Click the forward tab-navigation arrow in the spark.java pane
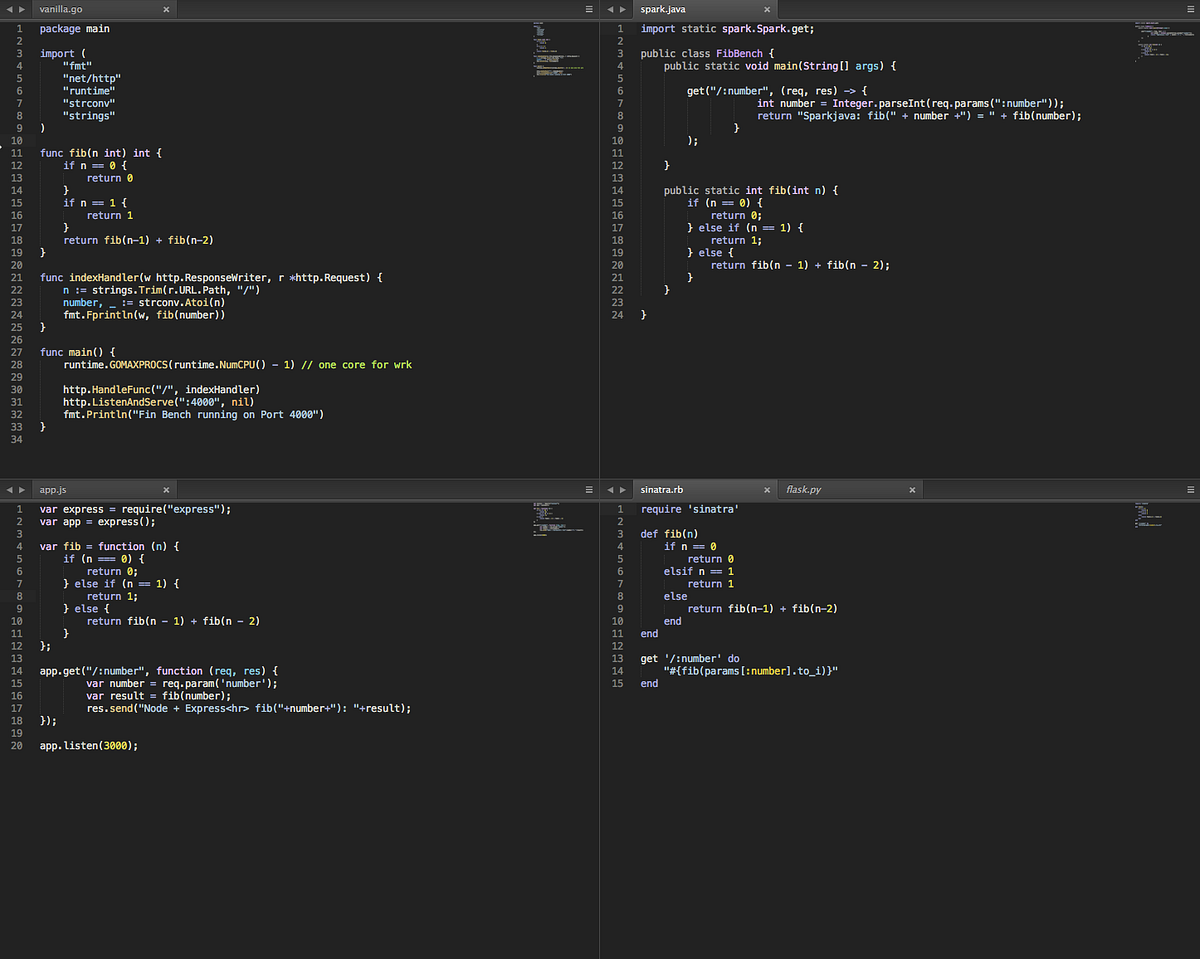Image resolution: width=1200 pixels, height=959 pixels. tap(620, 9)
